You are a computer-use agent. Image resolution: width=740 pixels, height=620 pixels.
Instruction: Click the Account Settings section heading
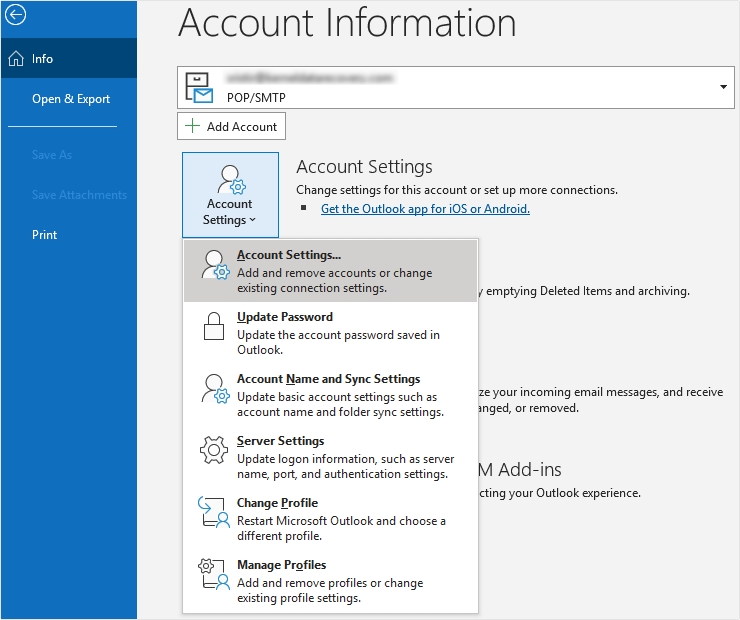pyautogui.click(x=364, y=167)
